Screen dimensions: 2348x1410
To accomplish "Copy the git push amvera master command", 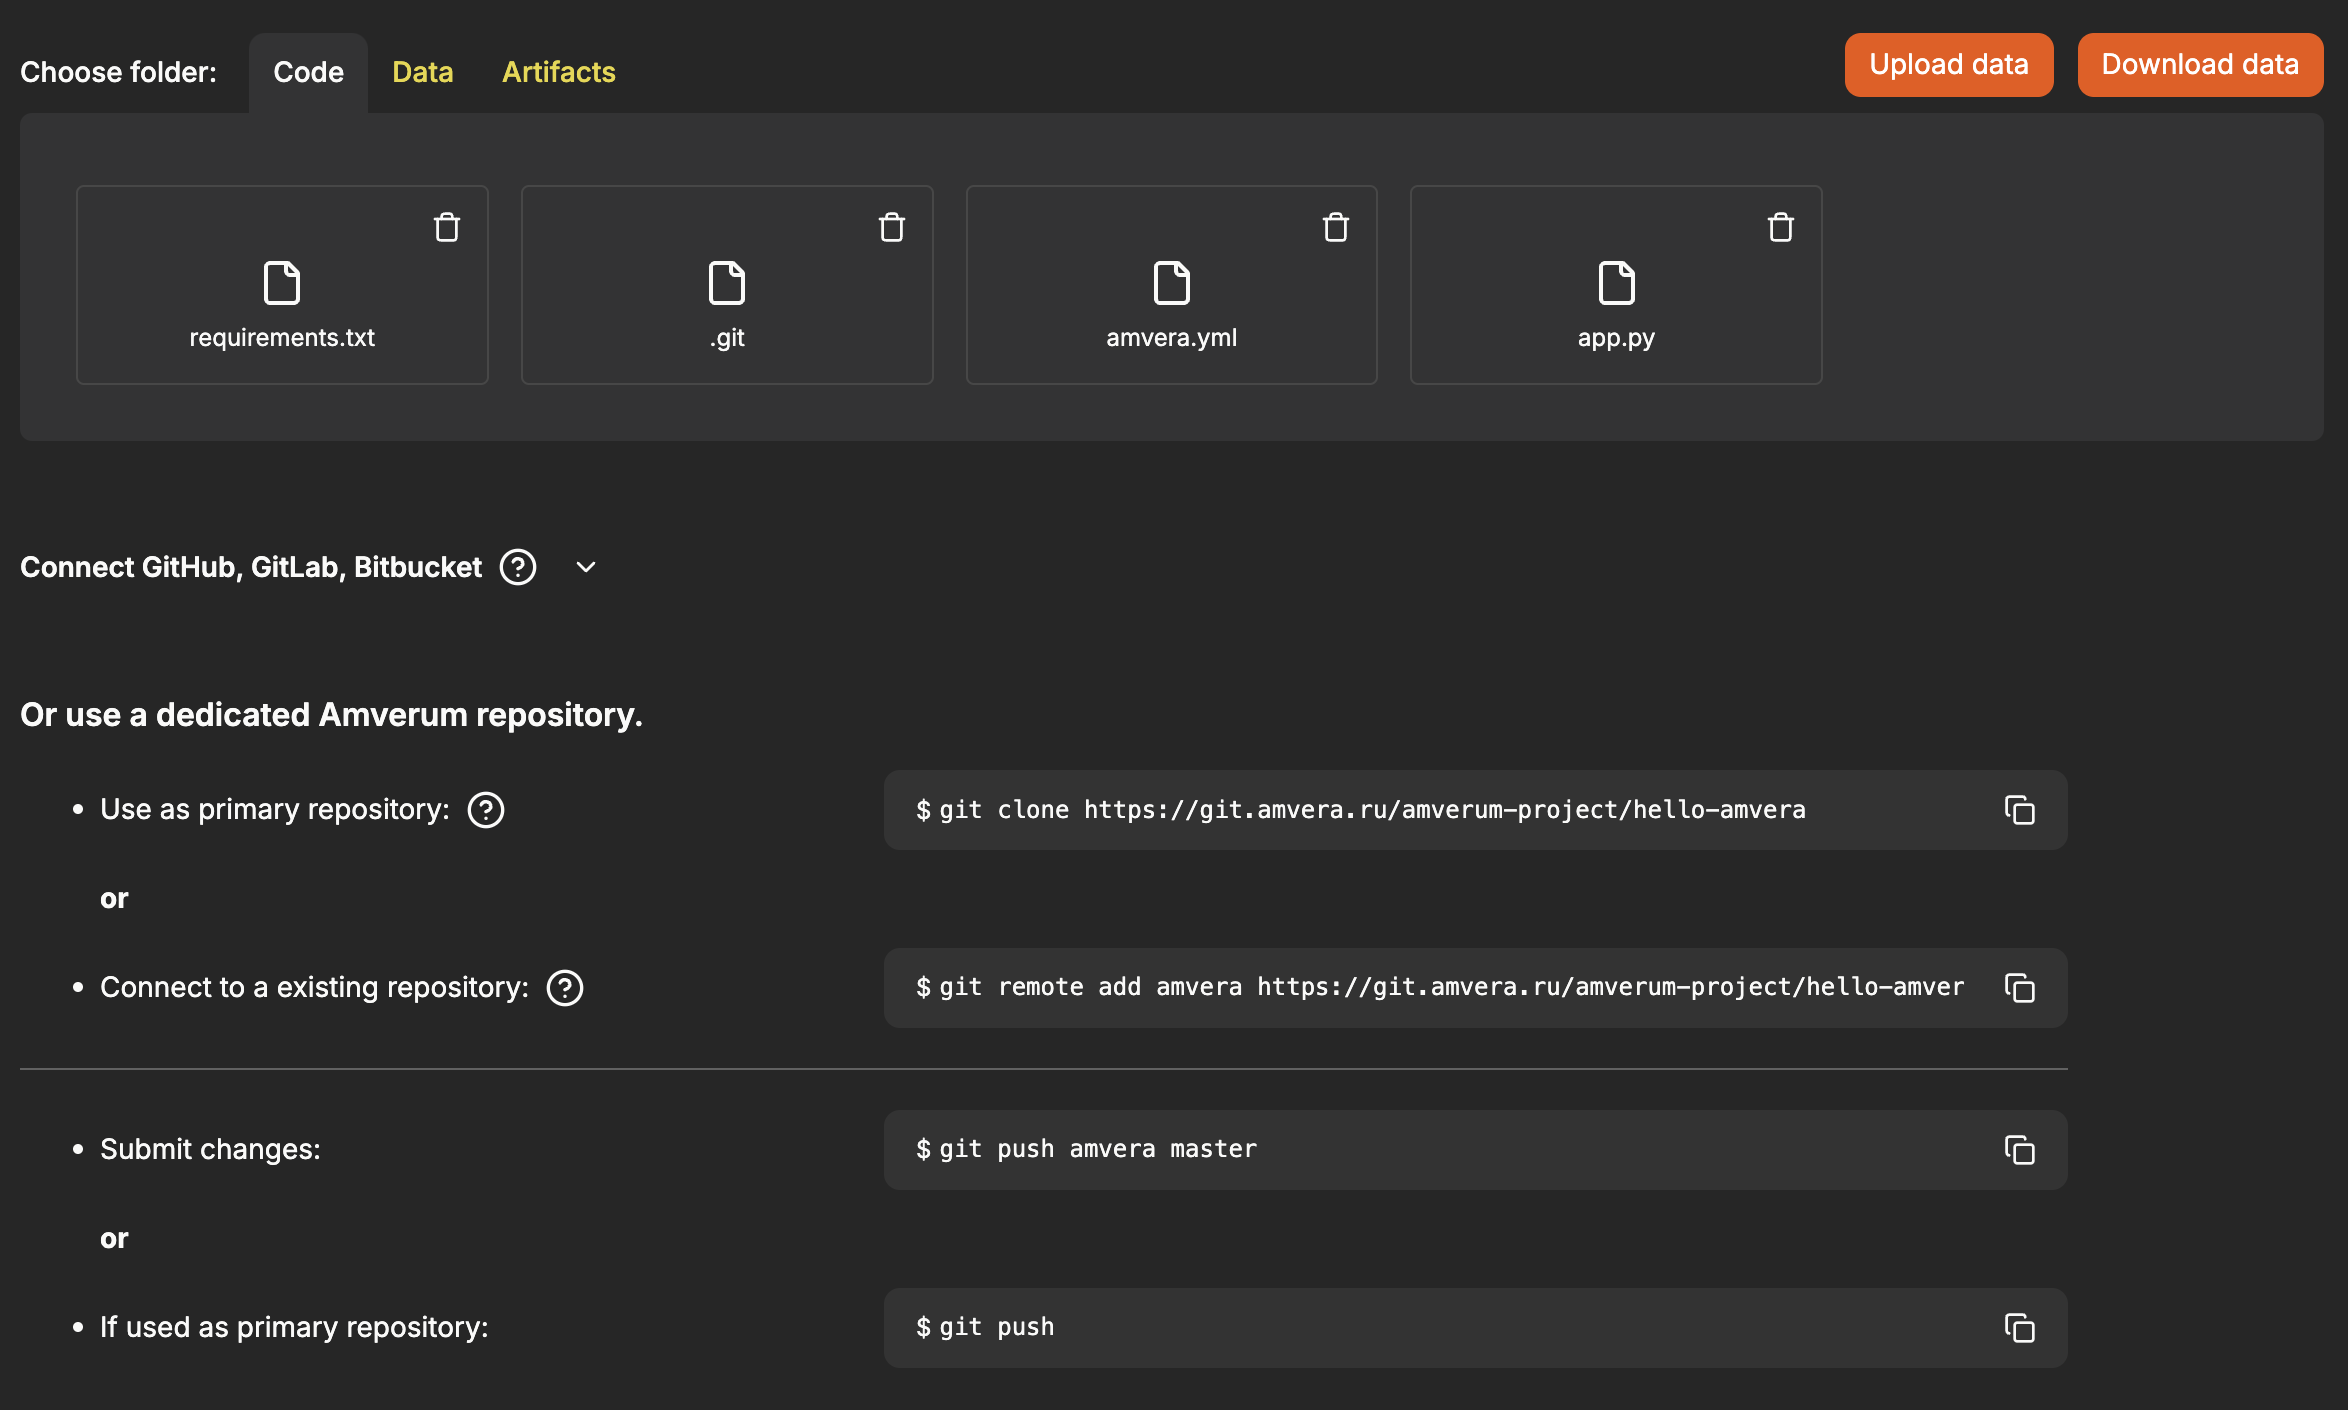I will click(2020, 1150).
